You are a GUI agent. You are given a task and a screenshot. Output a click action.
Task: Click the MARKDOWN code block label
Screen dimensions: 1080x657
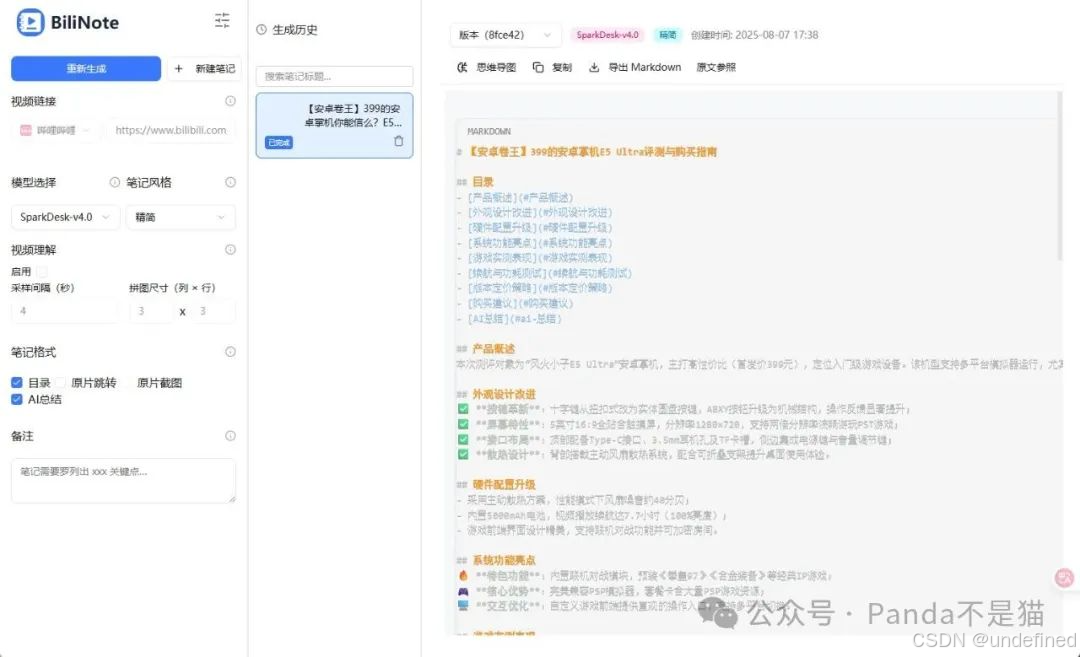(x=489, y=132)
